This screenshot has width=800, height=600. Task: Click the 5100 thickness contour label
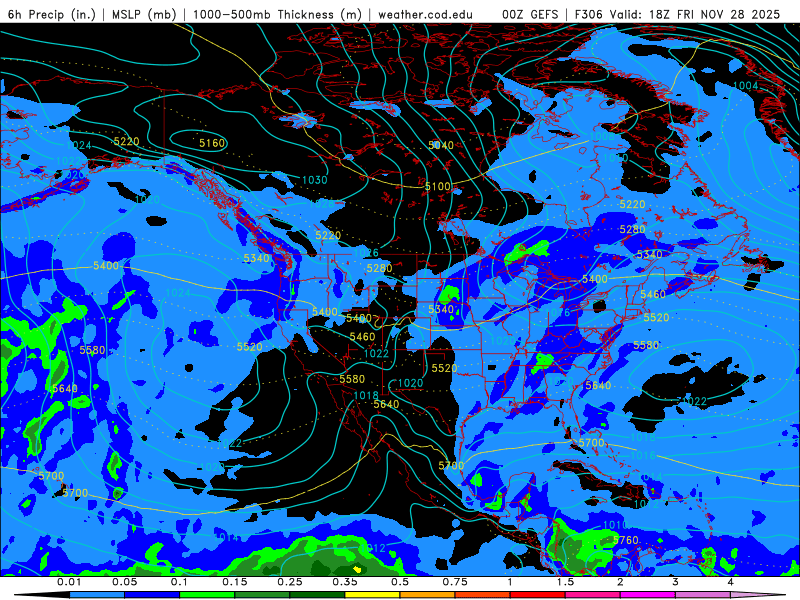(438, 186)
